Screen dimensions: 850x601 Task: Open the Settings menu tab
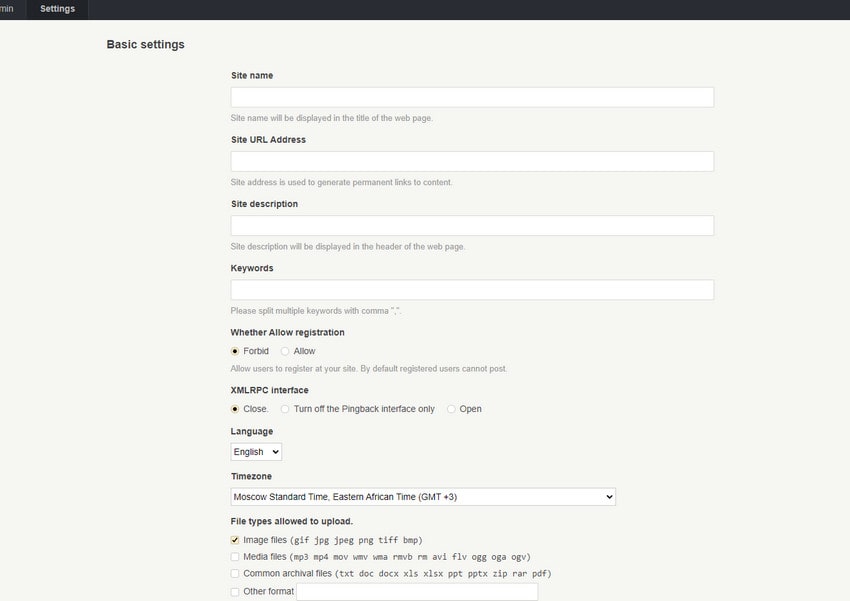click(x=57, y=9)
